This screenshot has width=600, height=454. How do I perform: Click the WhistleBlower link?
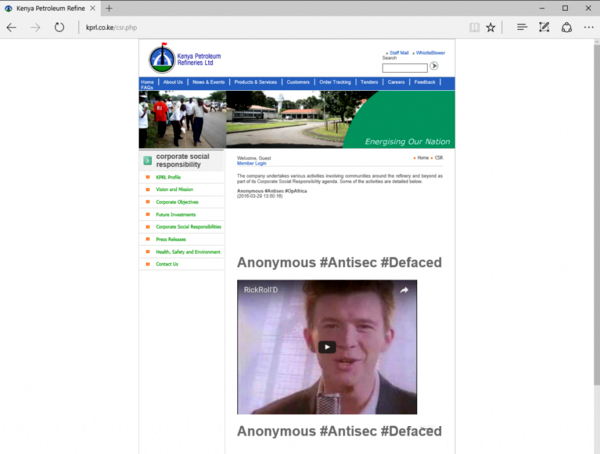pyautogui.click(x=430, y=53)
